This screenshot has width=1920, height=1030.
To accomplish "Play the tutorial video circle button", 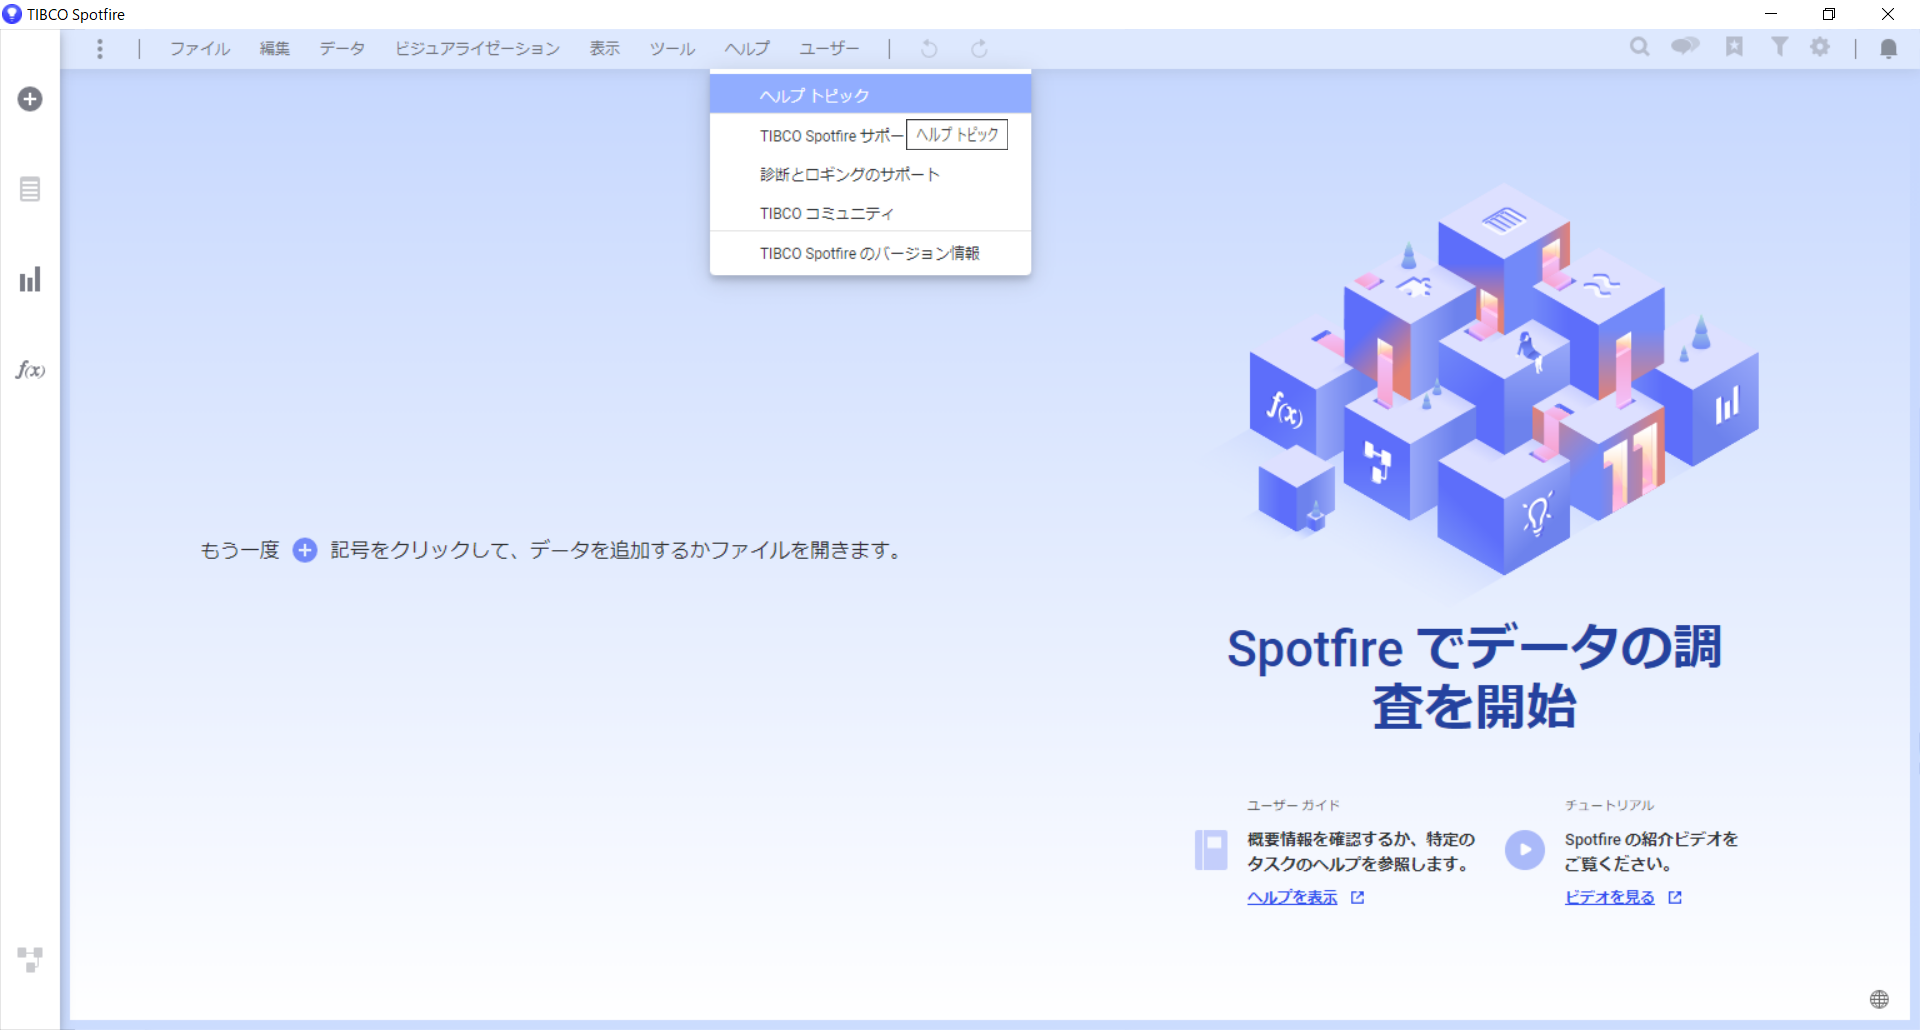I will pyautogui.click(x=1525, y=850).
